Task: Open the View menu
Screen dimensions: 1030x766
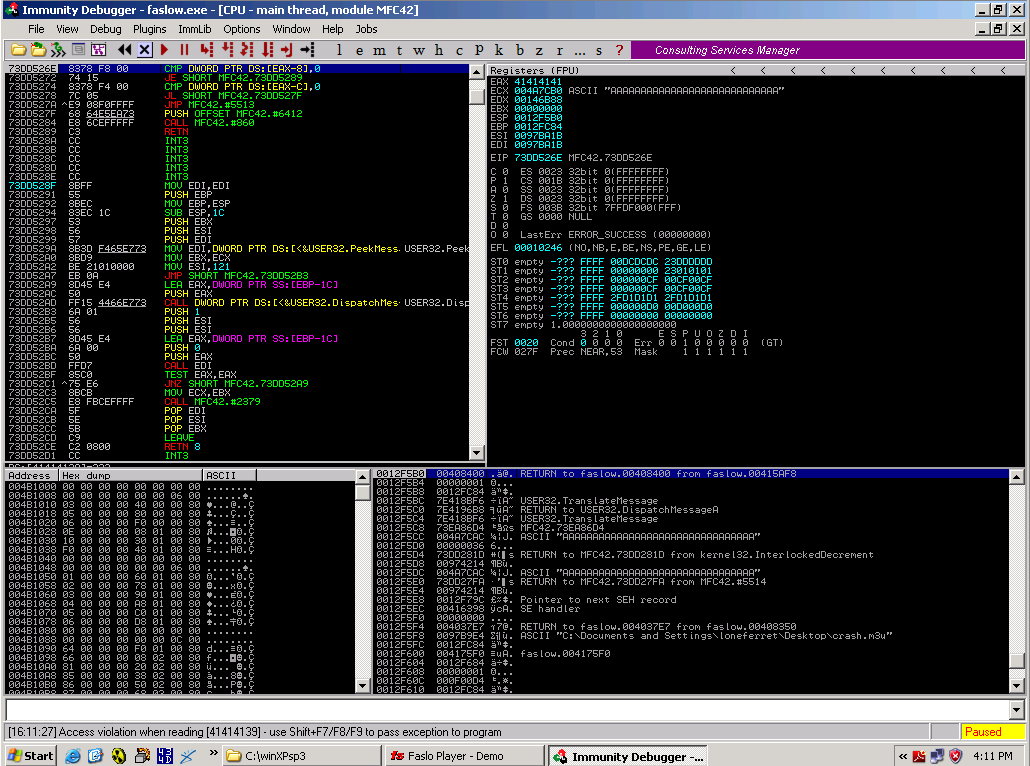Action: (x=67, y=29)
